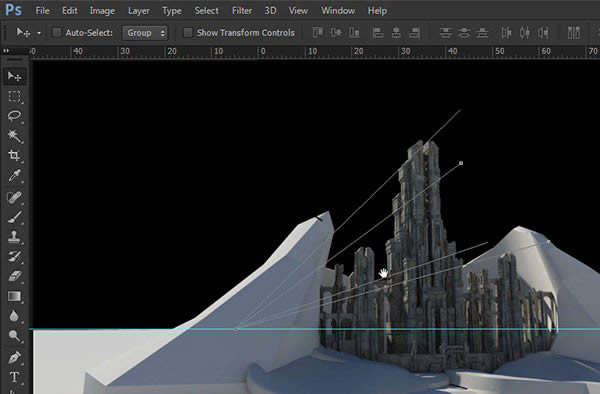The height and width of the screenshot is (394, 600).
Task: Click Distribute Vertical Centers icon
Action: 464,33
